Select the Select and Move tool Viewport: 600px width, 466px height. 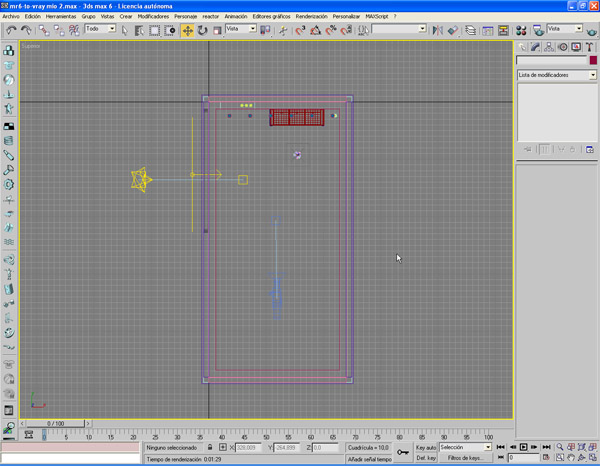pos(188,30)
